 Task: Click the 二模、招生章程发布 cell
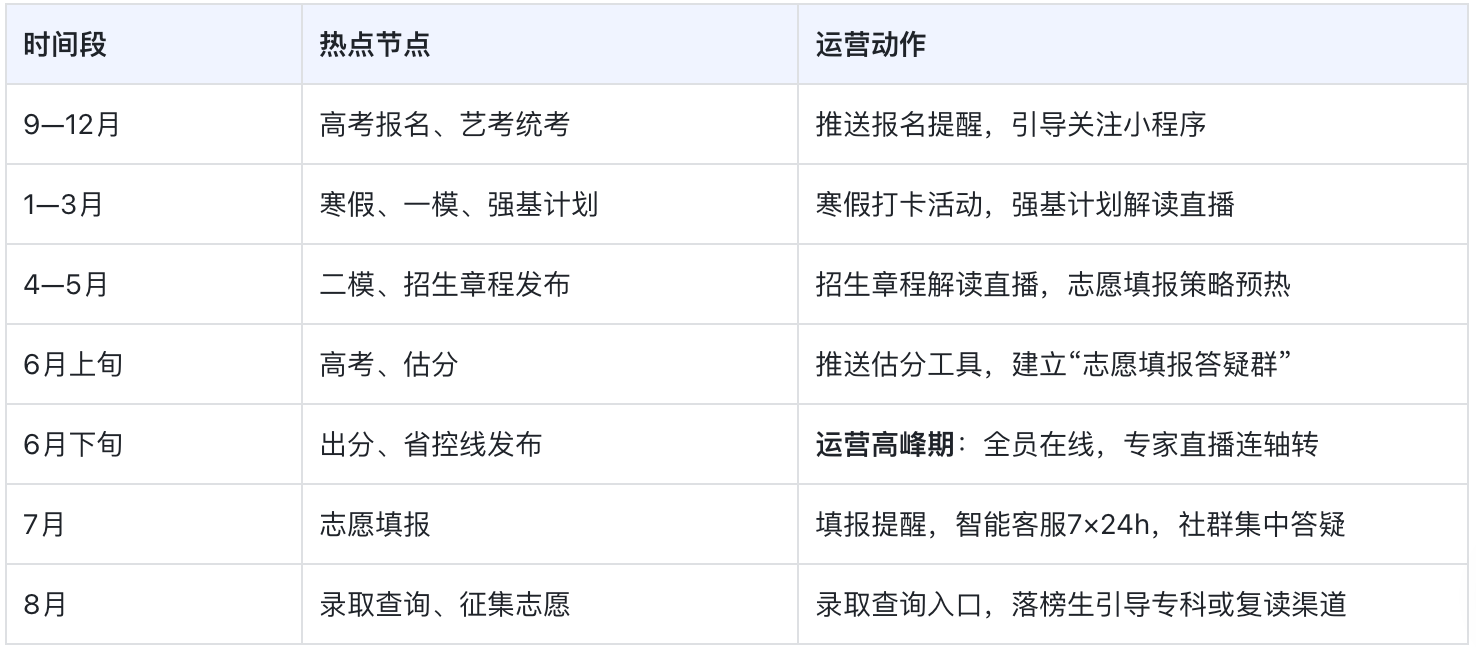(x=445, y=285)
